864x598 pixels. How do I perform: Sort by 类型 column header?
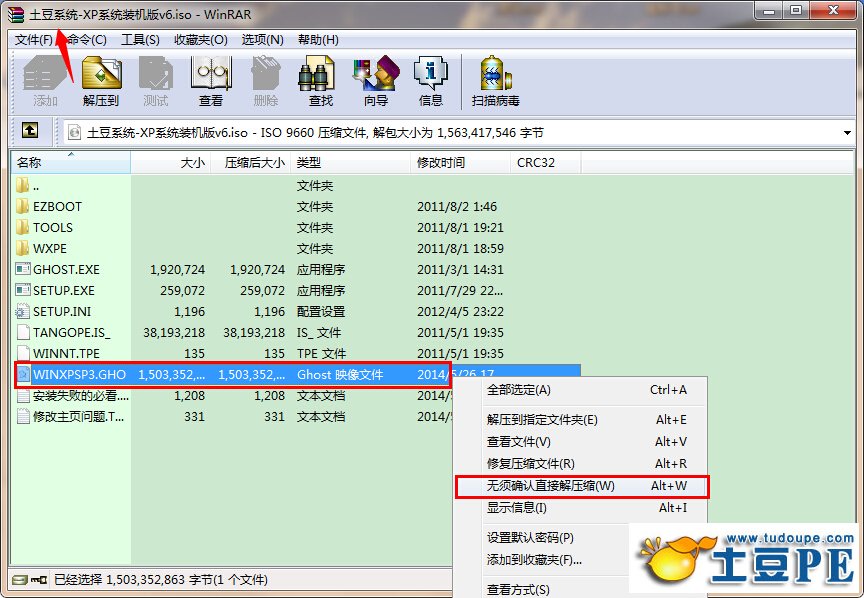click(350, 163)
